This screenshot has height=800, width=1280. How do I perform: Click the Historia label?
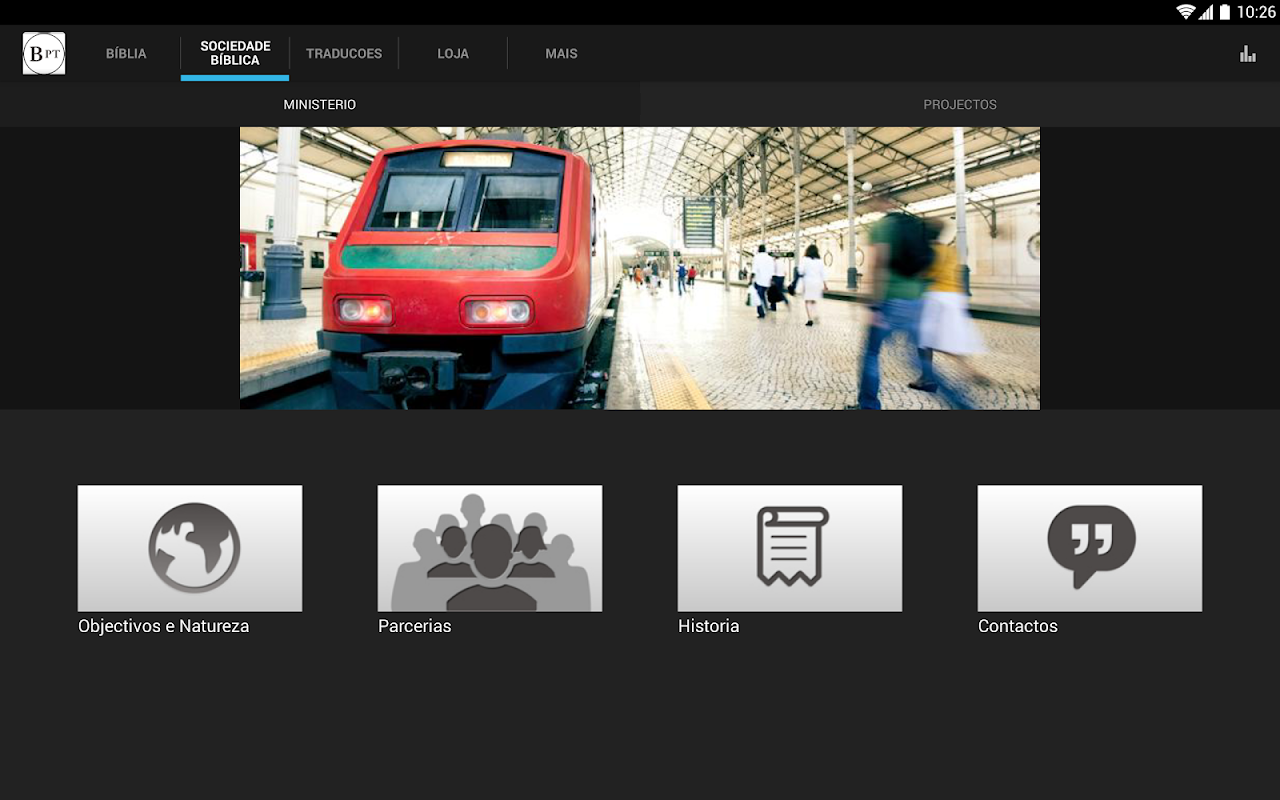point(709,627)
